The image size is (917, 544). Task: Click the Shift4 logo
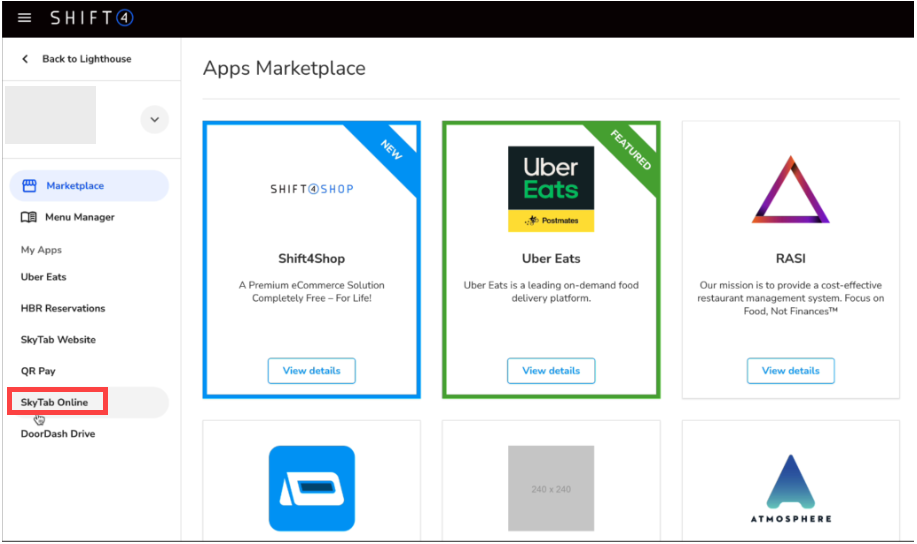tap(92, 18)
